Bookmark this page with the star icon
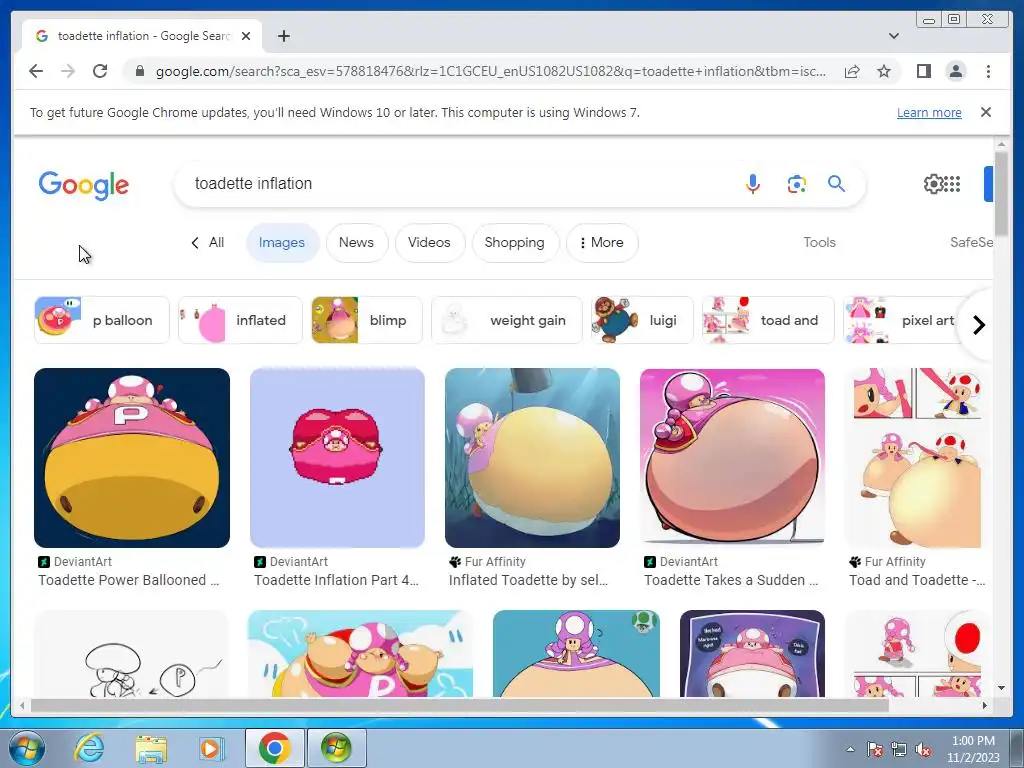Viewport: 1024px width, 768px height. pyautogui.click(x=884, y=71)
